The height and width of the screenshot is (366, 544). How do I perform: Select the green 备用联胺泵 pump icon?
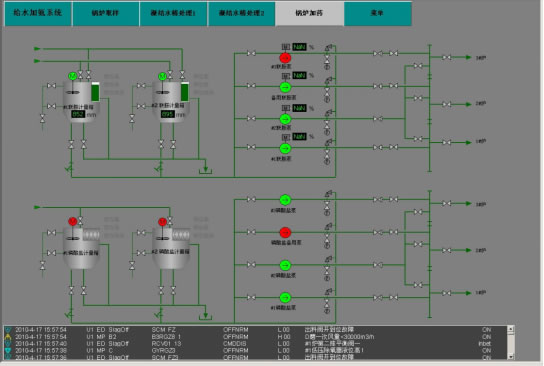click(285, 87)
